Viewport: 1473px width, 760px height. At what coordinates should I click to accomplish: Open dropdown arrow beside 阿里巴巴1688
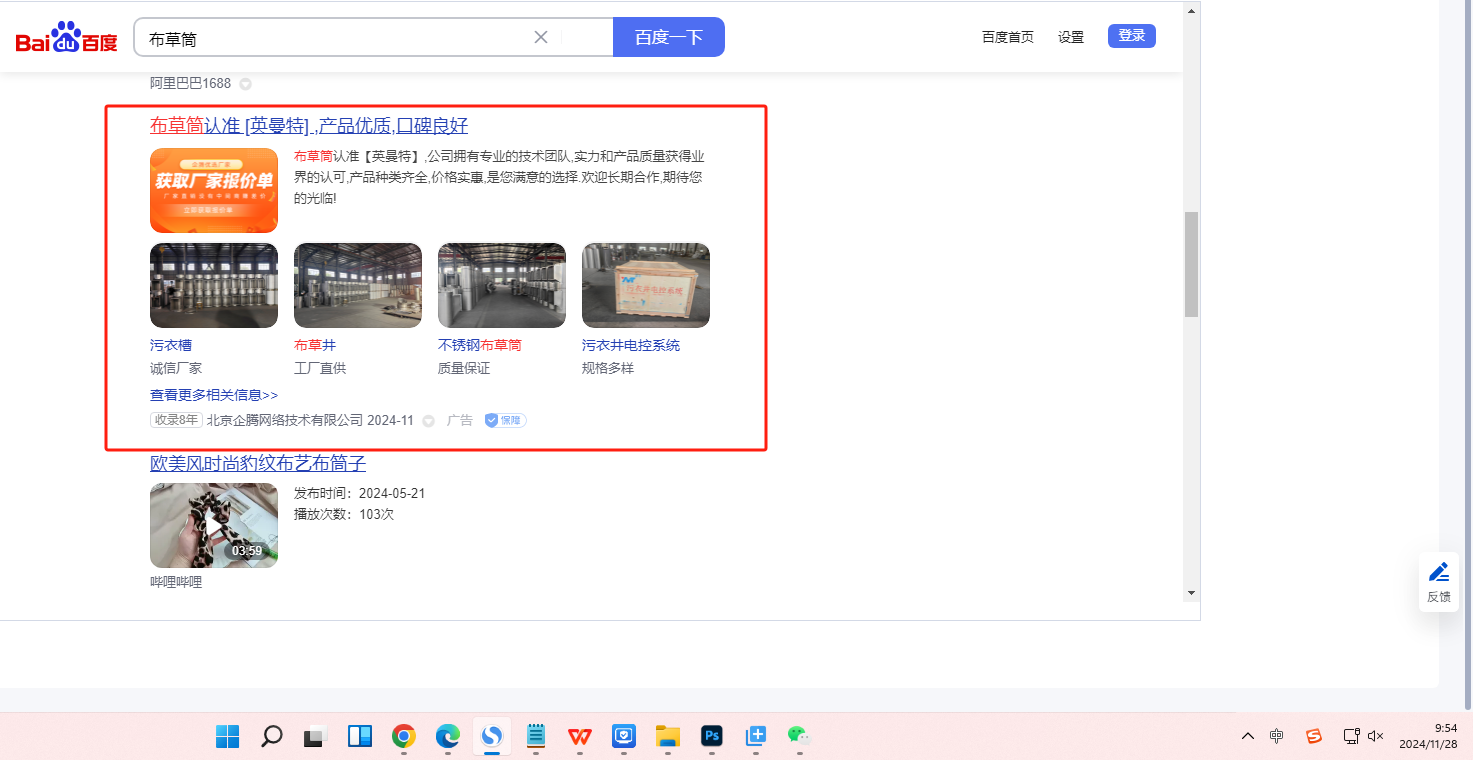tap(245, 84)
